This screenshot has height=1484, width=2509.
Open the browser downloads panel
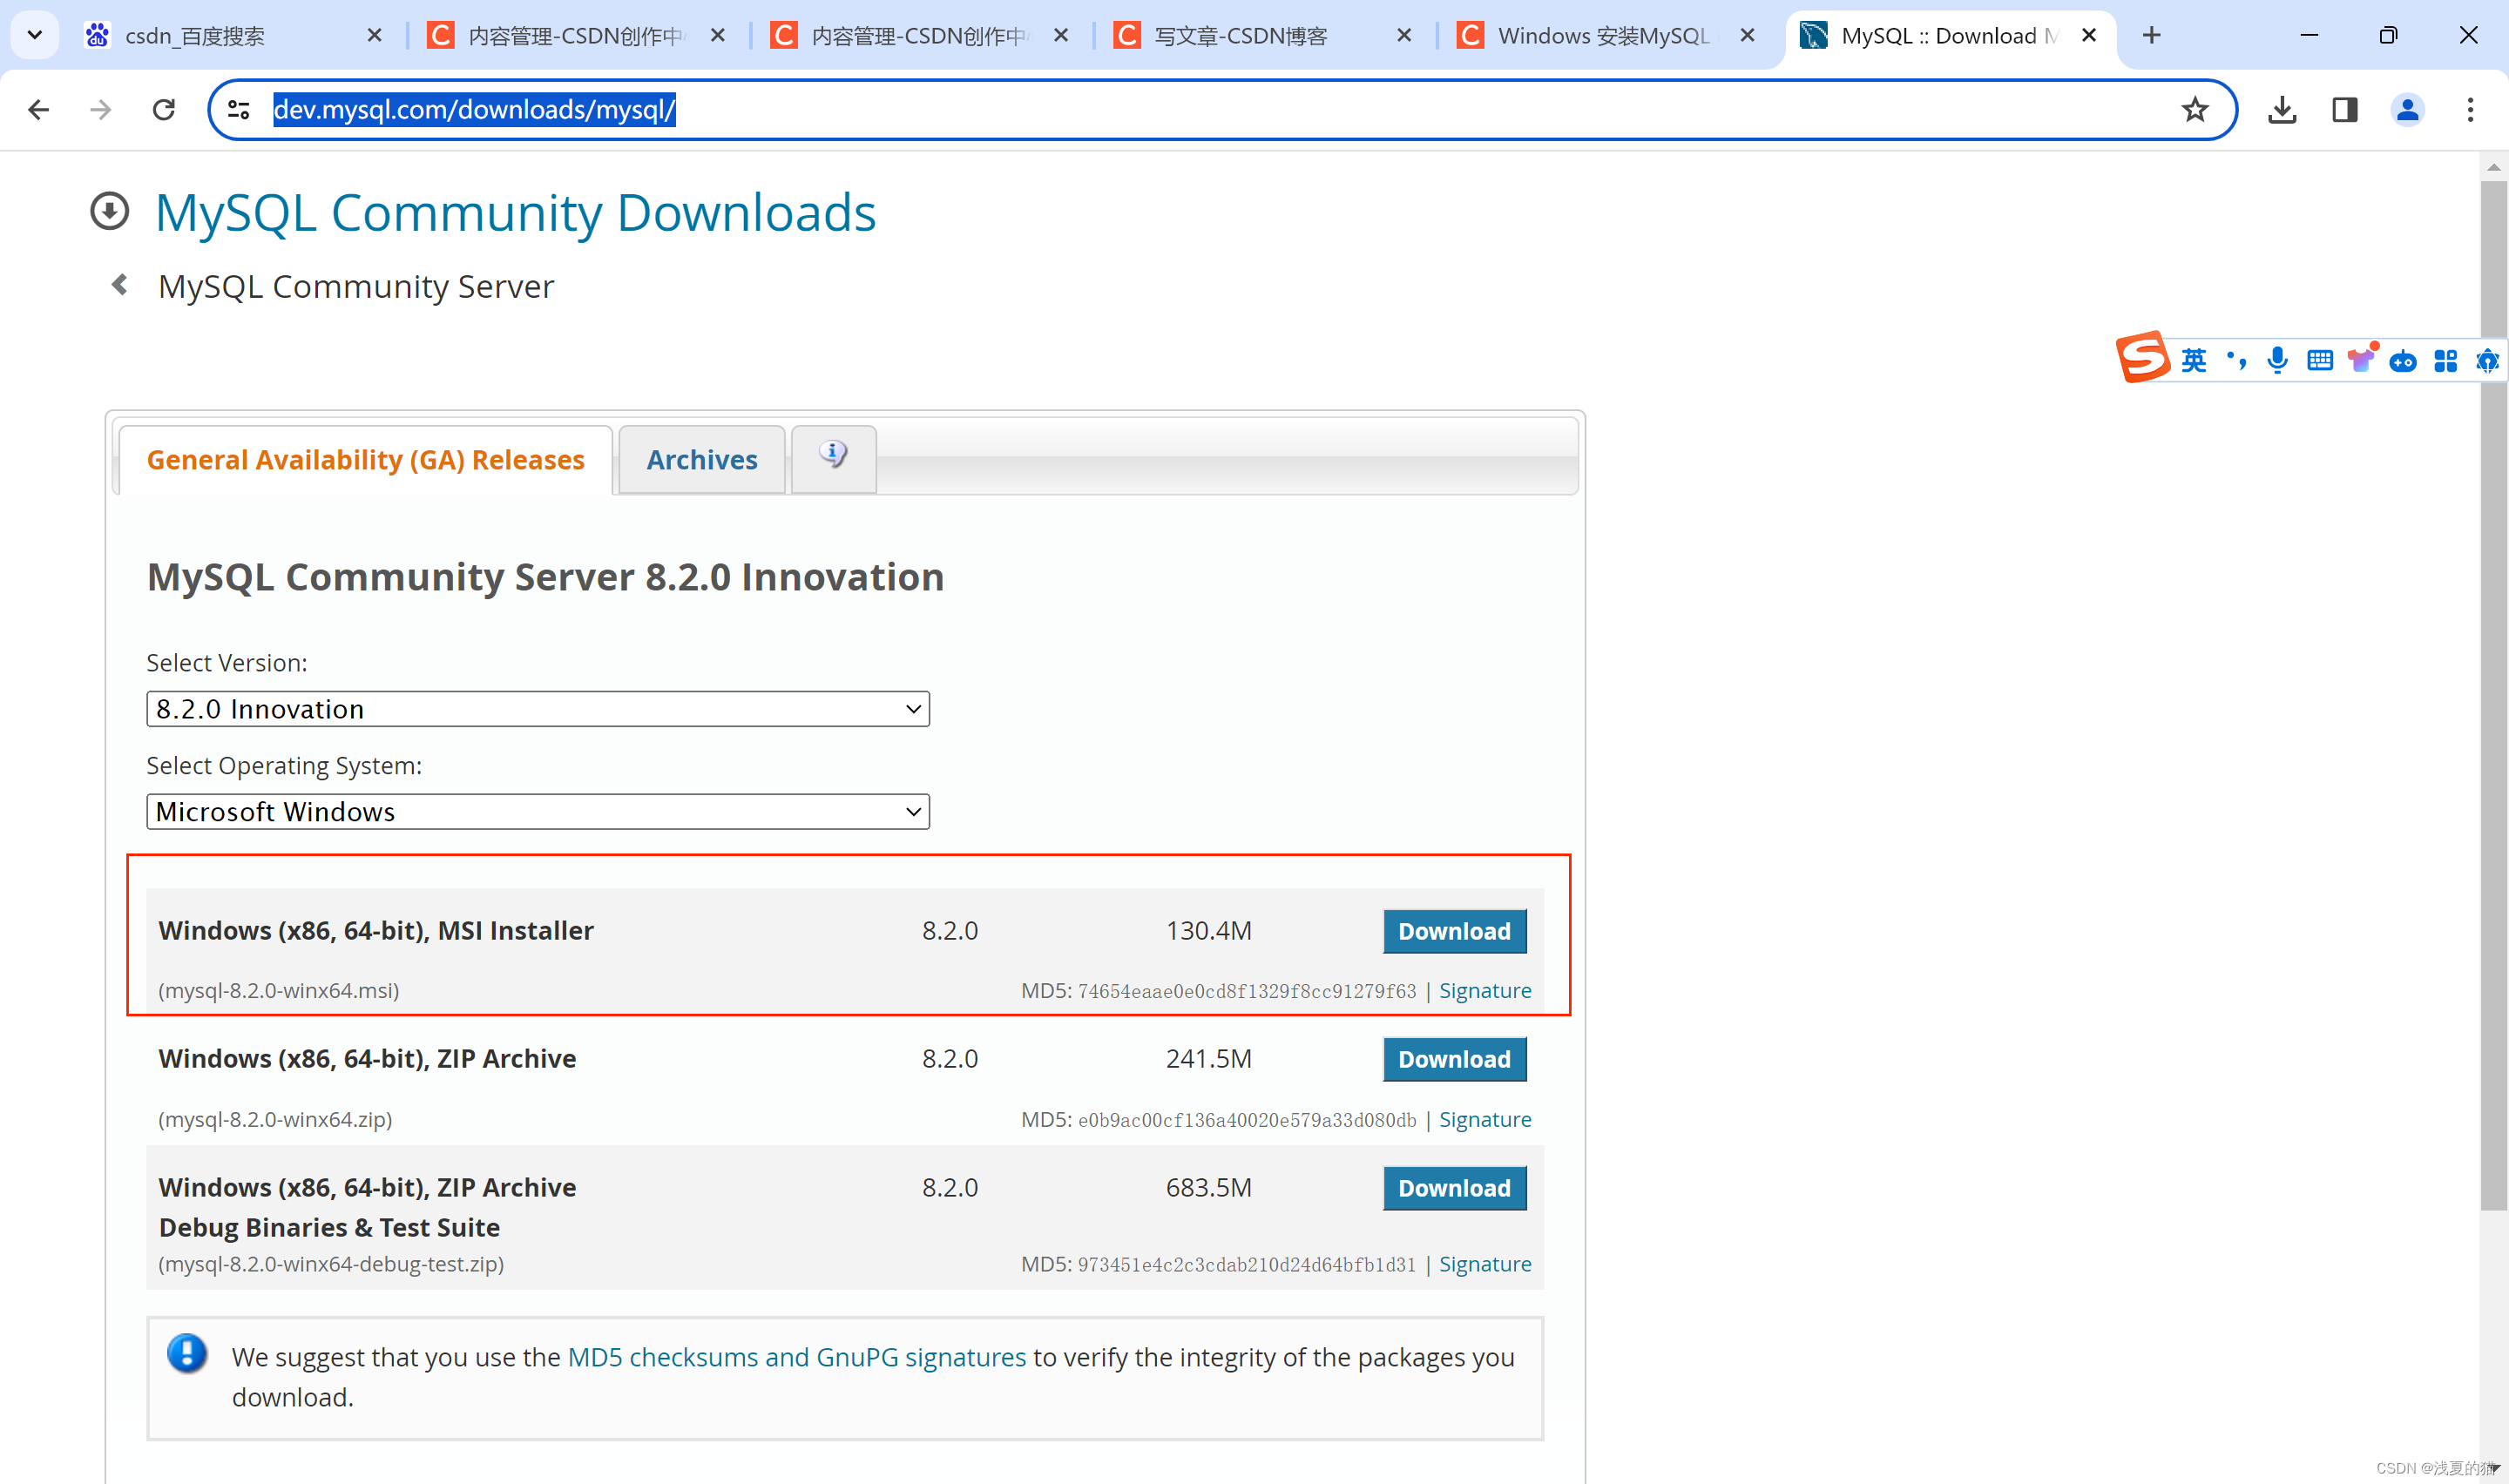pos(2282,110)
